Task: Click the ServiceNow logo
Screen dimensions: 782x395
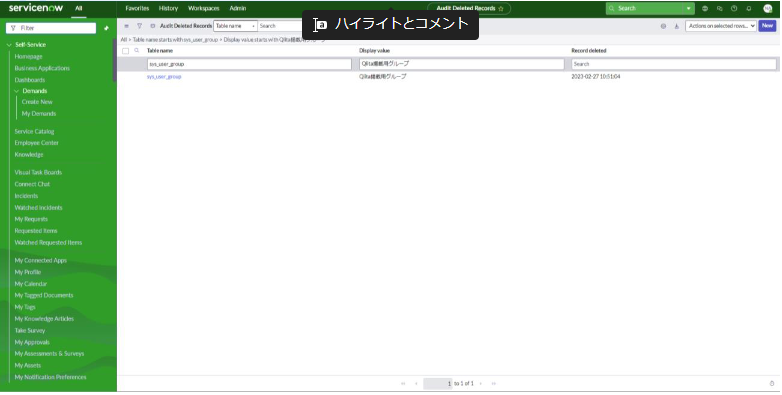Action: coord(35,8)
